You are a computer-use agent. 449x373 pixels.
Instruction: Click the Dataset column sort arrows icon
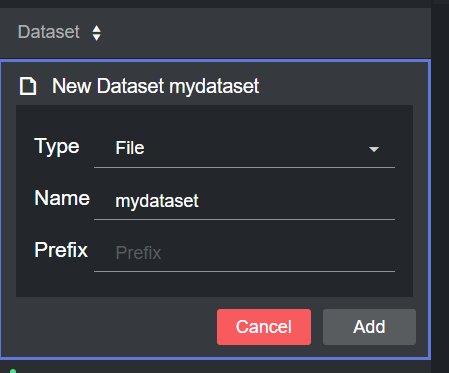97,33
